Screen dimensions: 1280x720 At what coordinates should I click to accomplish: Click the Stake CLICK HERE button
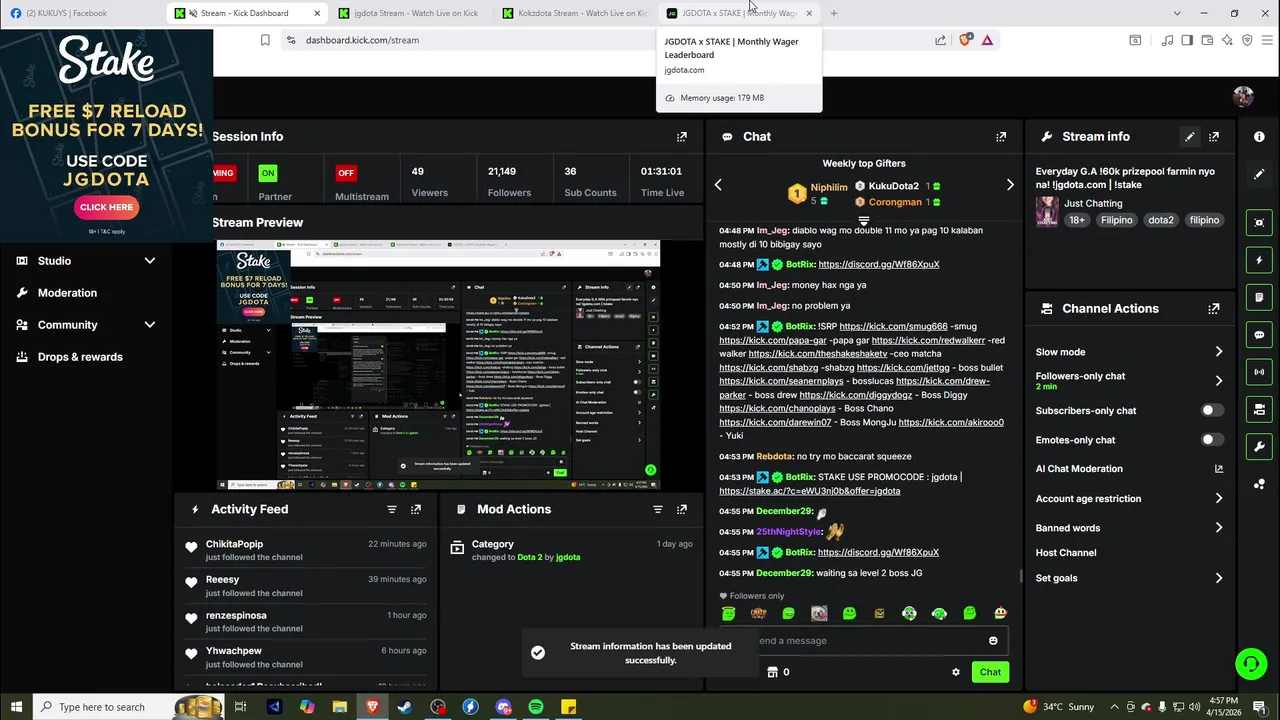pyautogui.click(x=106, y=207)
